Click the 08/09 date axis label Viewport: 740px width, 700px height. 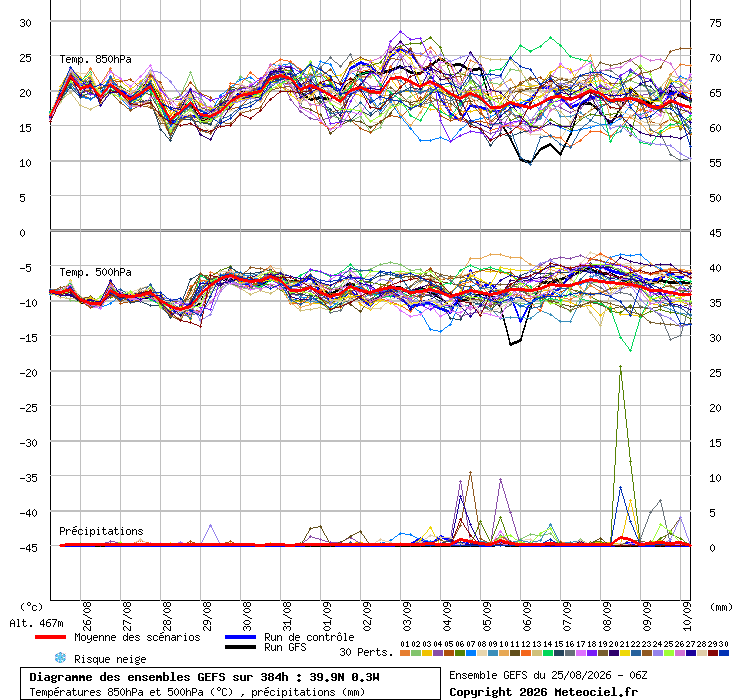(x=607, y=616)
